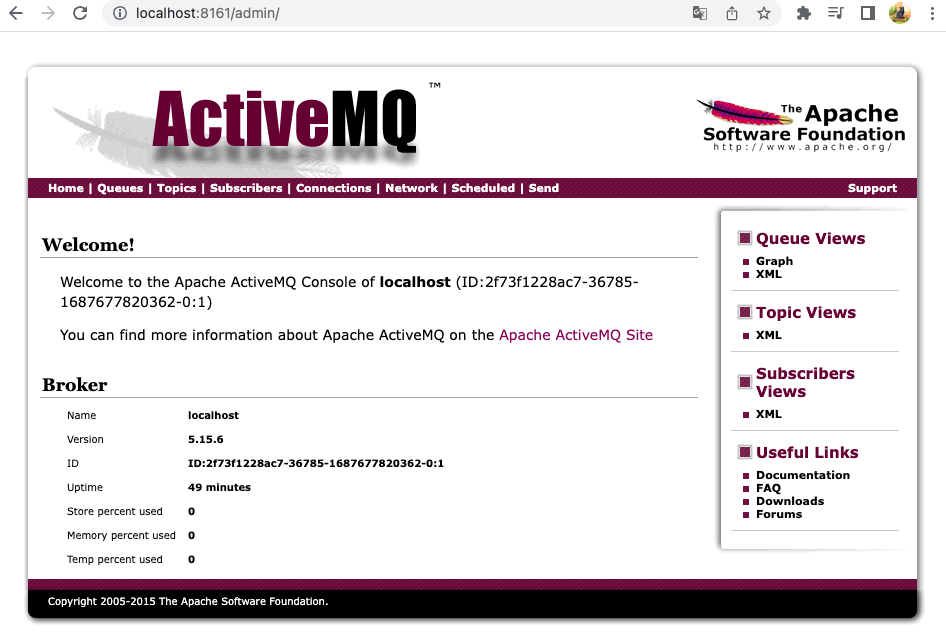The width and height of the screenshot is (946, 634).
Task: Click the broker ID value in table
Action: coord(316,463)
